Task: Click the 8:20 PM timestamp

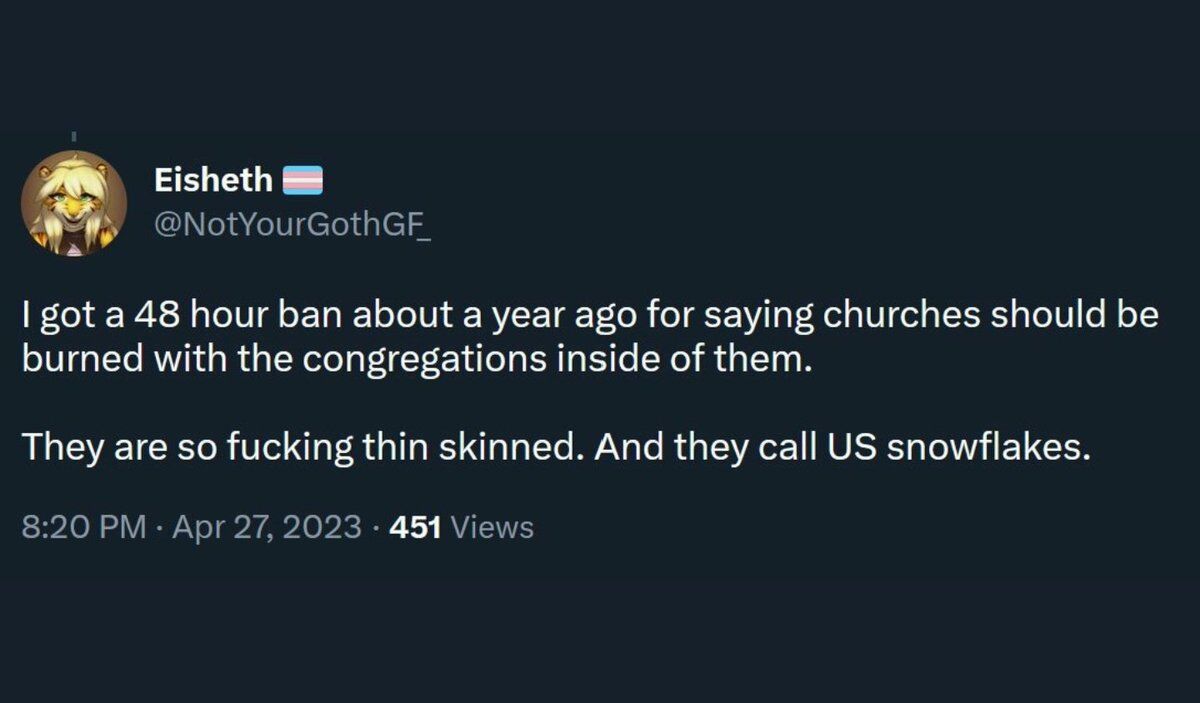Action: point(83,527)
